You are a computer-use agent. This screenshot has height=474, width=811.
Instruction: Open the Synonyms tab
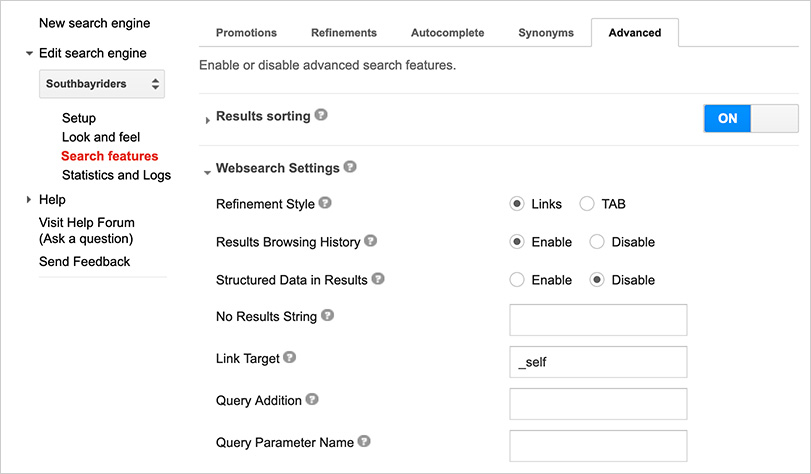(546, 33)
